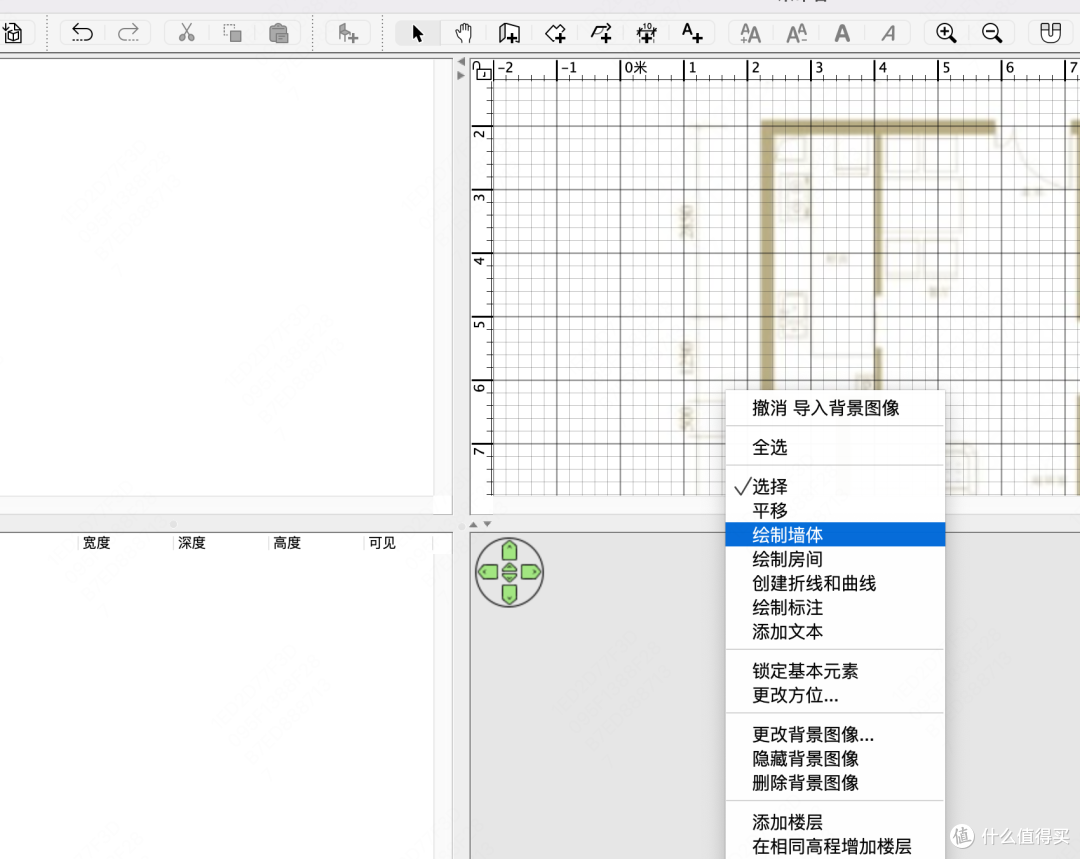Toggle bold text style
1080x859 pixels.
coord(842,32)
